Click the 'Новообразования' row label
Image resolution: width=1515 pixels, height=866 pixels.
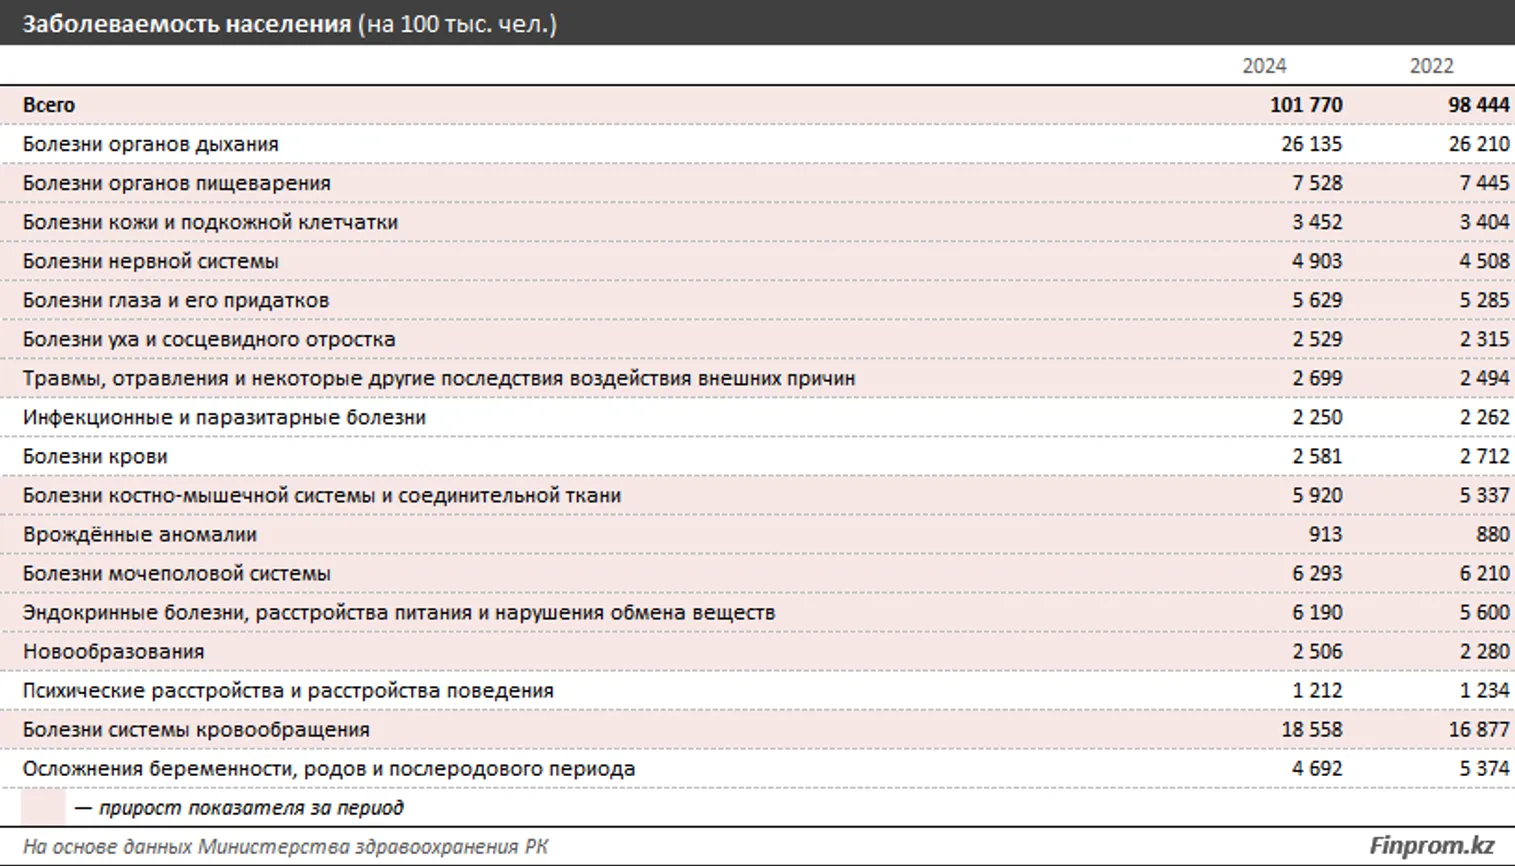tap(114, 651)
